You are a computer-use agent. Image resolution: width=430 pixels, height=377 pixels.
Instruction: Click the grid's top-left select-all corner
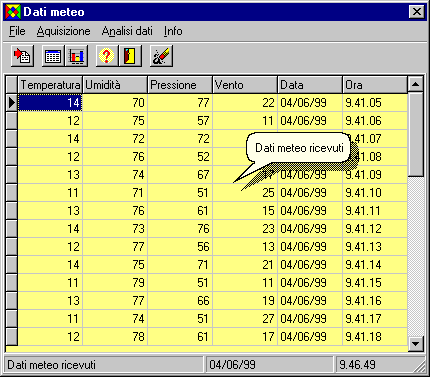(12, 85)
